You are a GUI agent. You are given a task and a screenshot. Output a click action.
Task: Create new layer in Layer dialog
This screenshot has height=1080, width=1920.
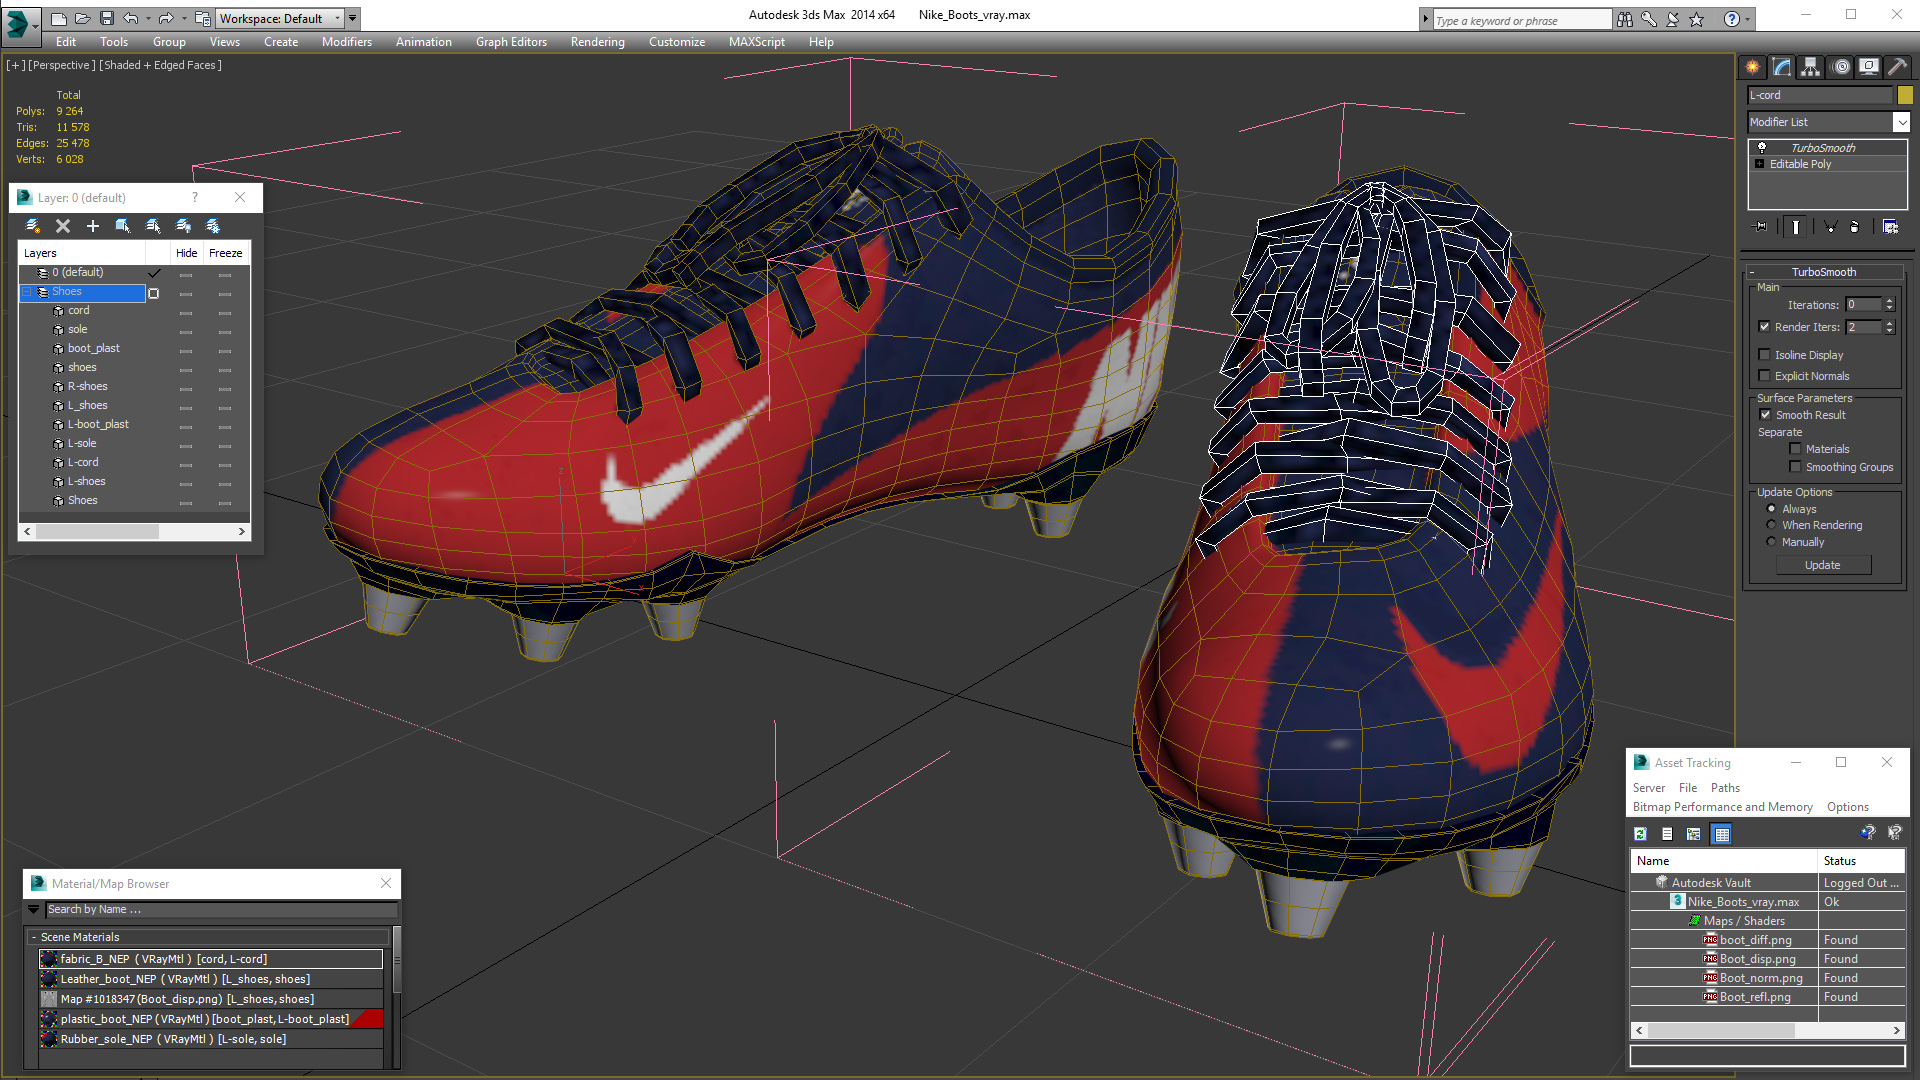click(33, 226)
